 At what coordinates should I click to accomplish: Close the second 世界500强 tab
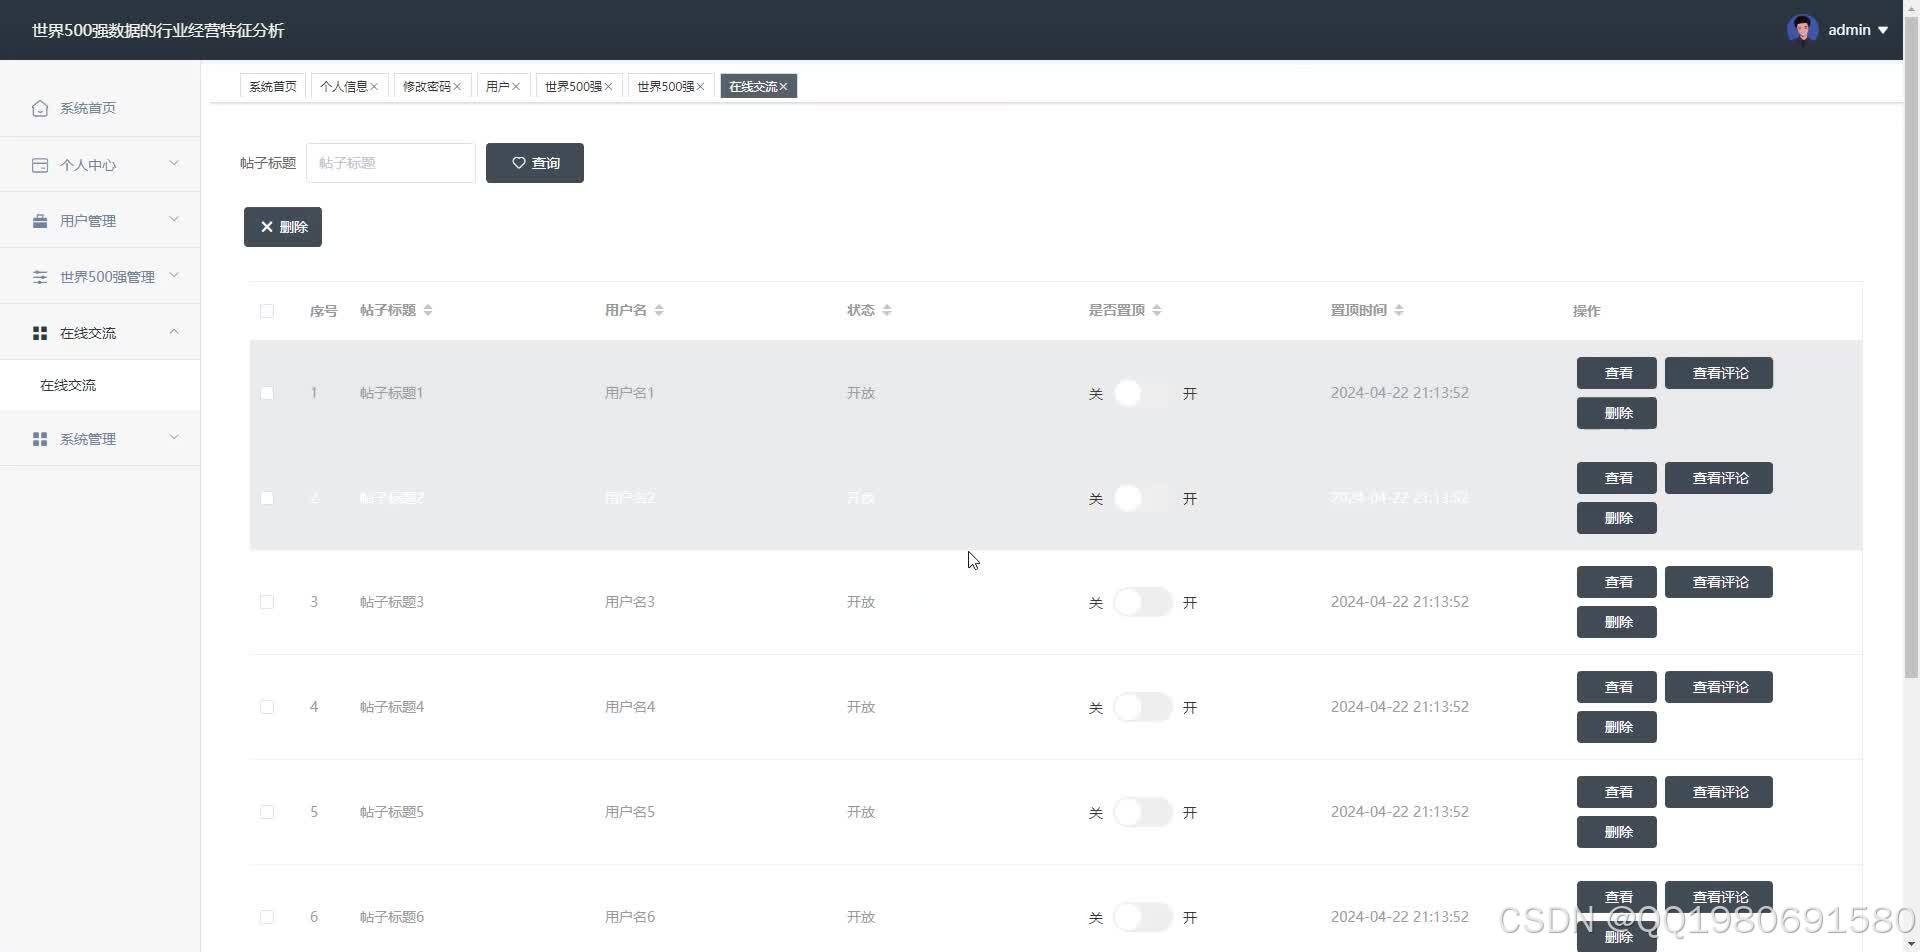[700, 87]
